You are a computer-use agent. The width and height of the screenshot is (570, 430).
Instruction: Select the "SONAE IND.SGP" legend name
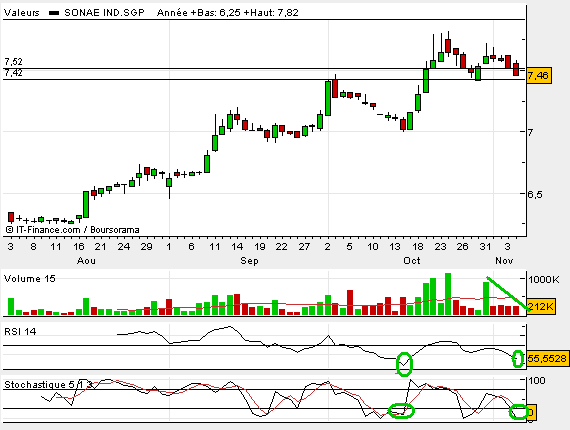(x=104, y=13)
